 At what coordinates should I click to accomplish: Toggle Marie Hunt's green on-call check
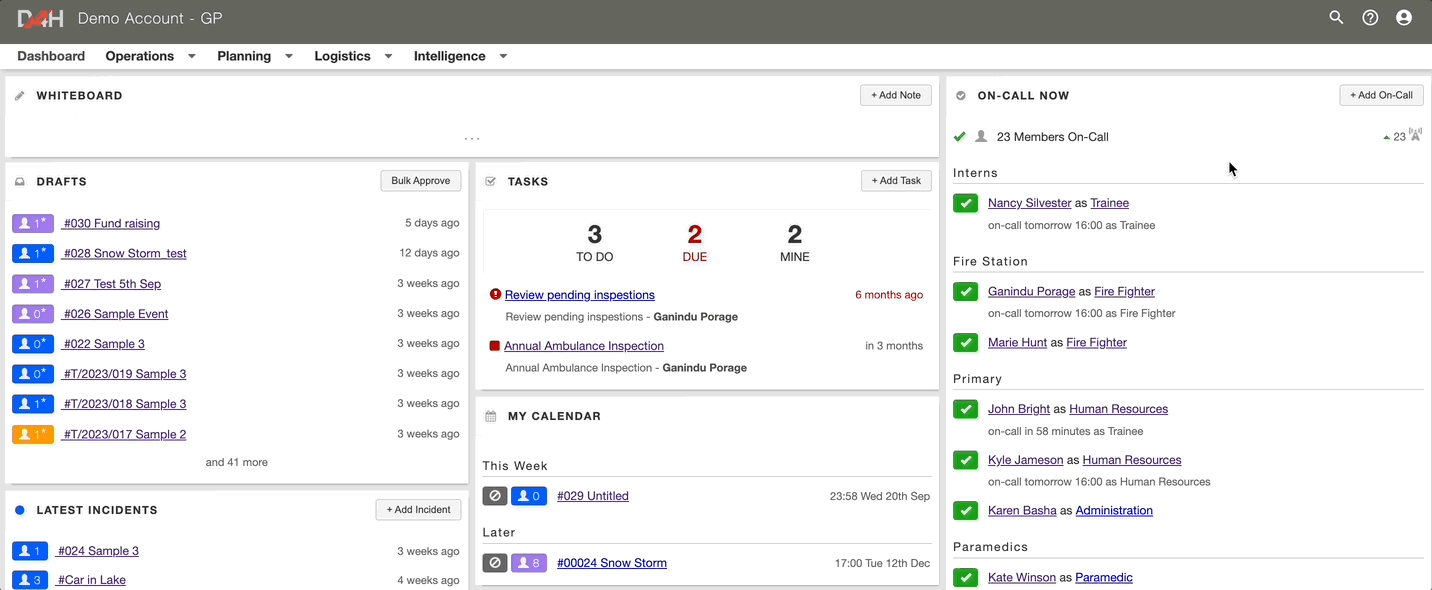tap(965, 342)
